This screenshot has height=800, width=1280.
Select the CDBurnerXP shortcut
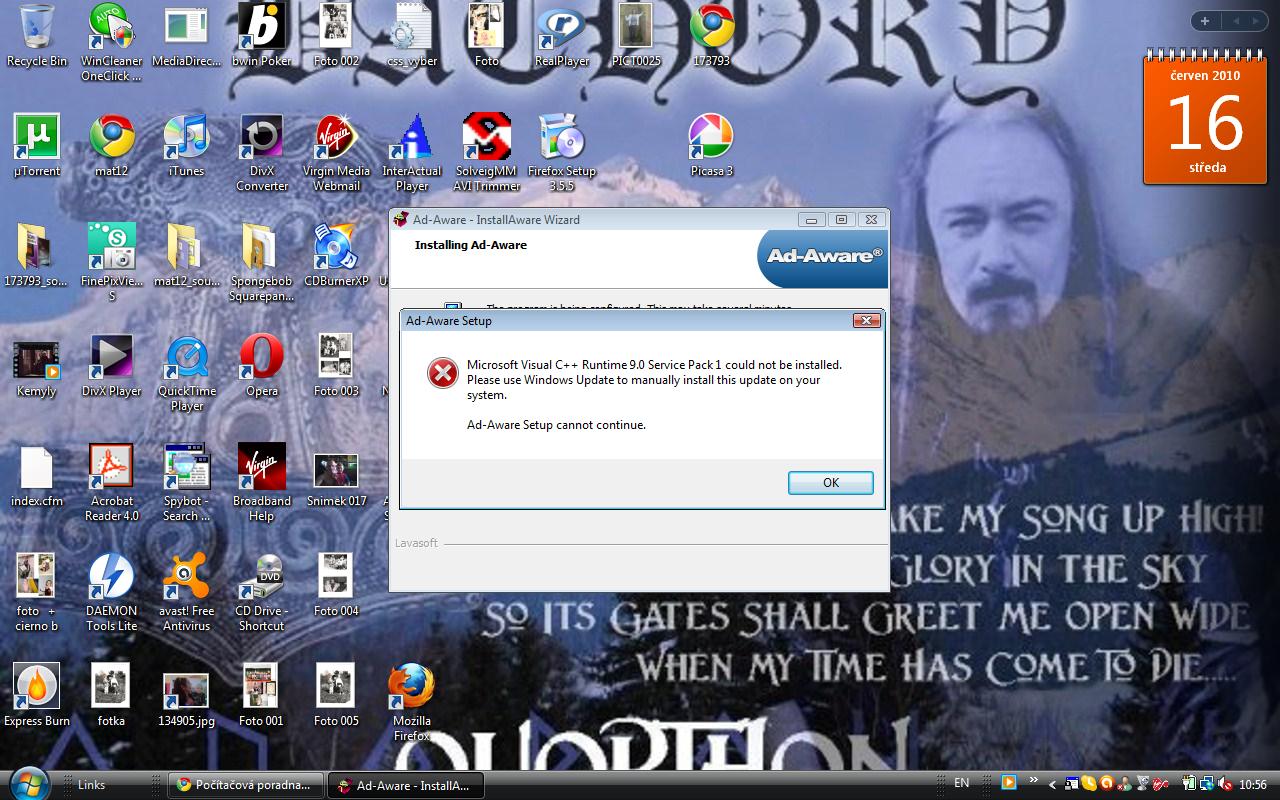coord(336,256)
